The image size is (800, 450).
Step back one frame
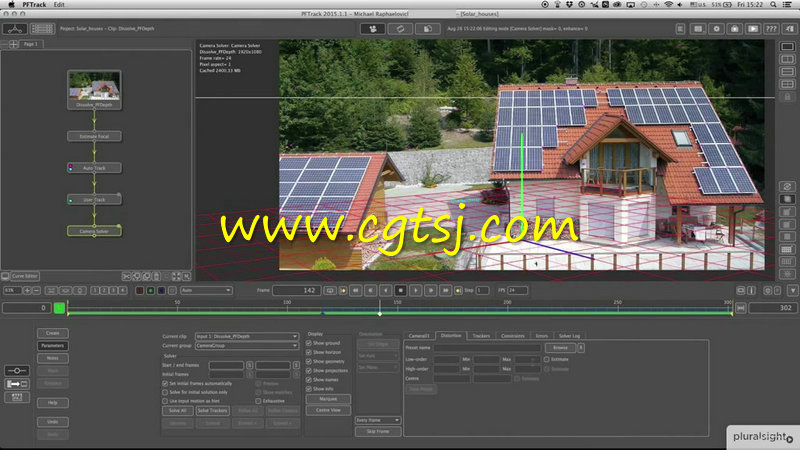(371, 290)
